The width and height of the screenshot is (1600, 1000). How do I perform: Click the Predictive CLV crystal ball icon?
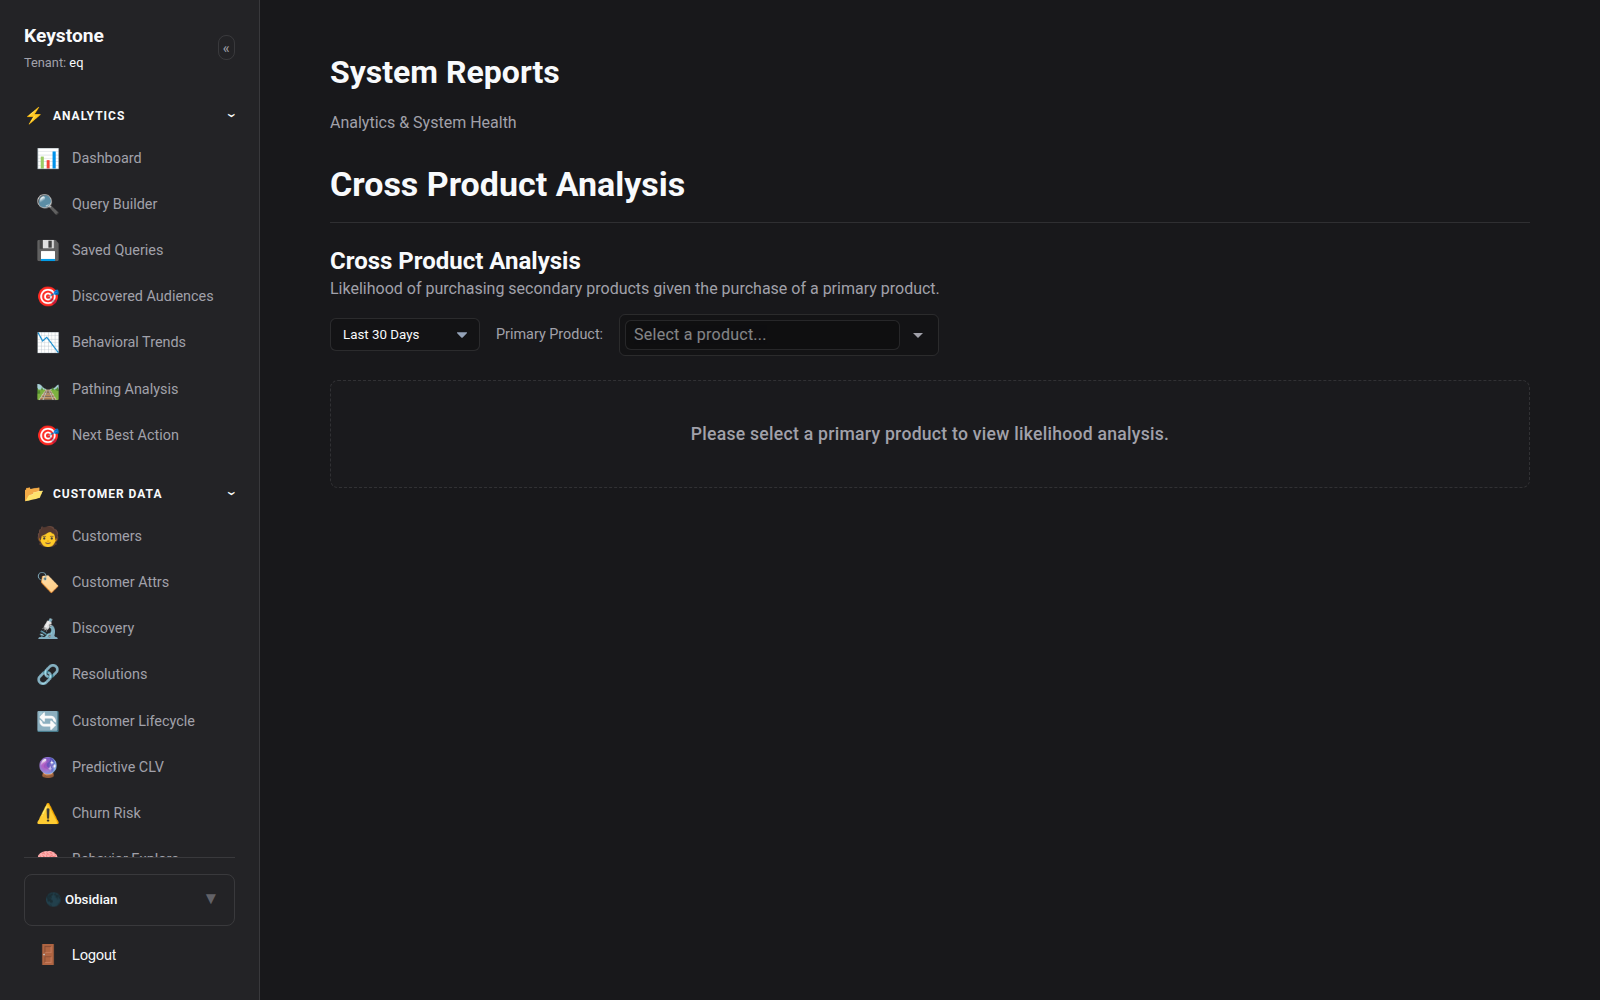point(48,767)
